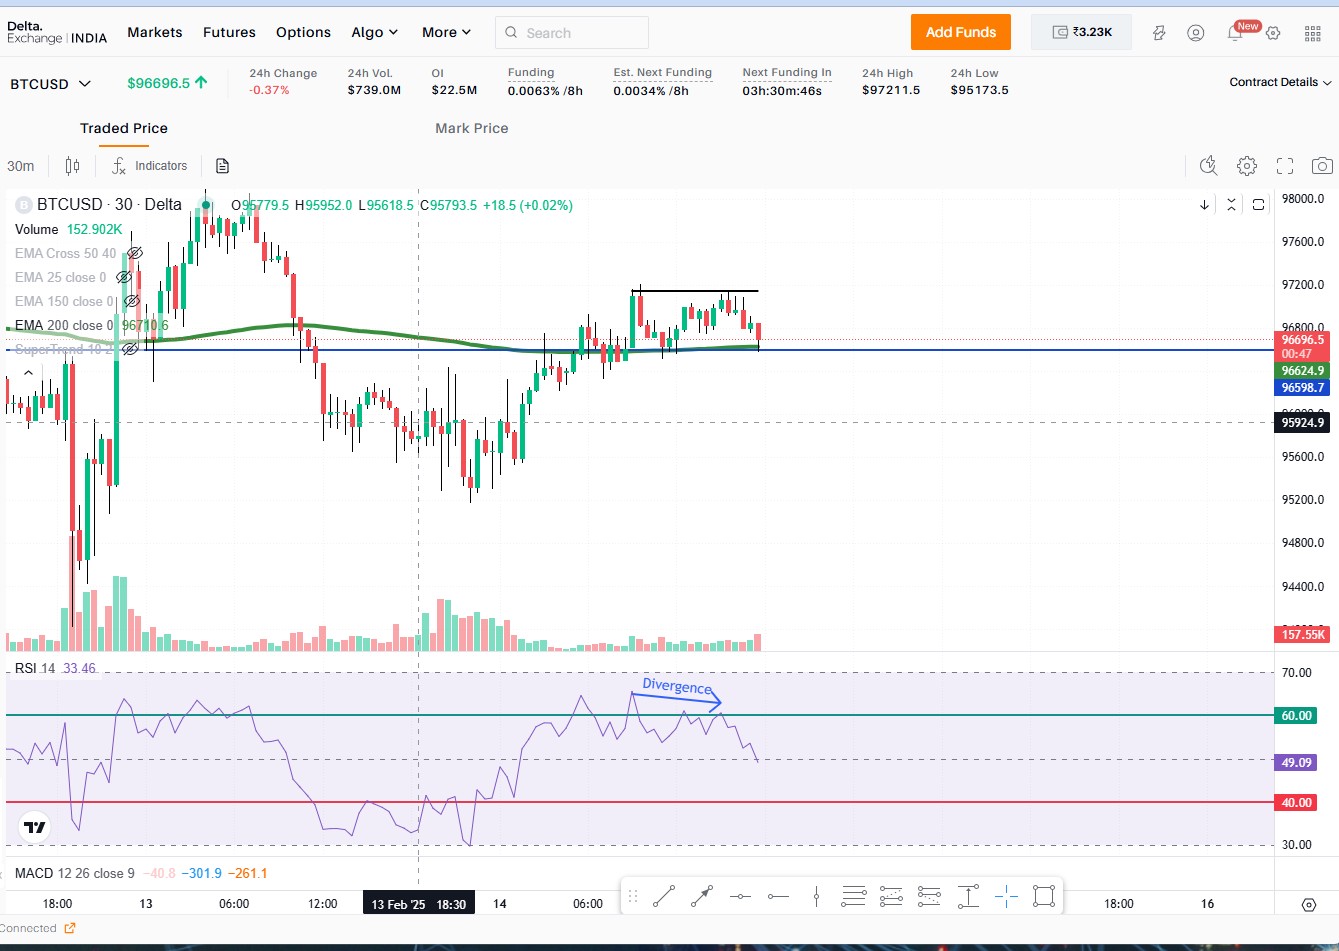Open the candle style selector icon

point(71,165)
